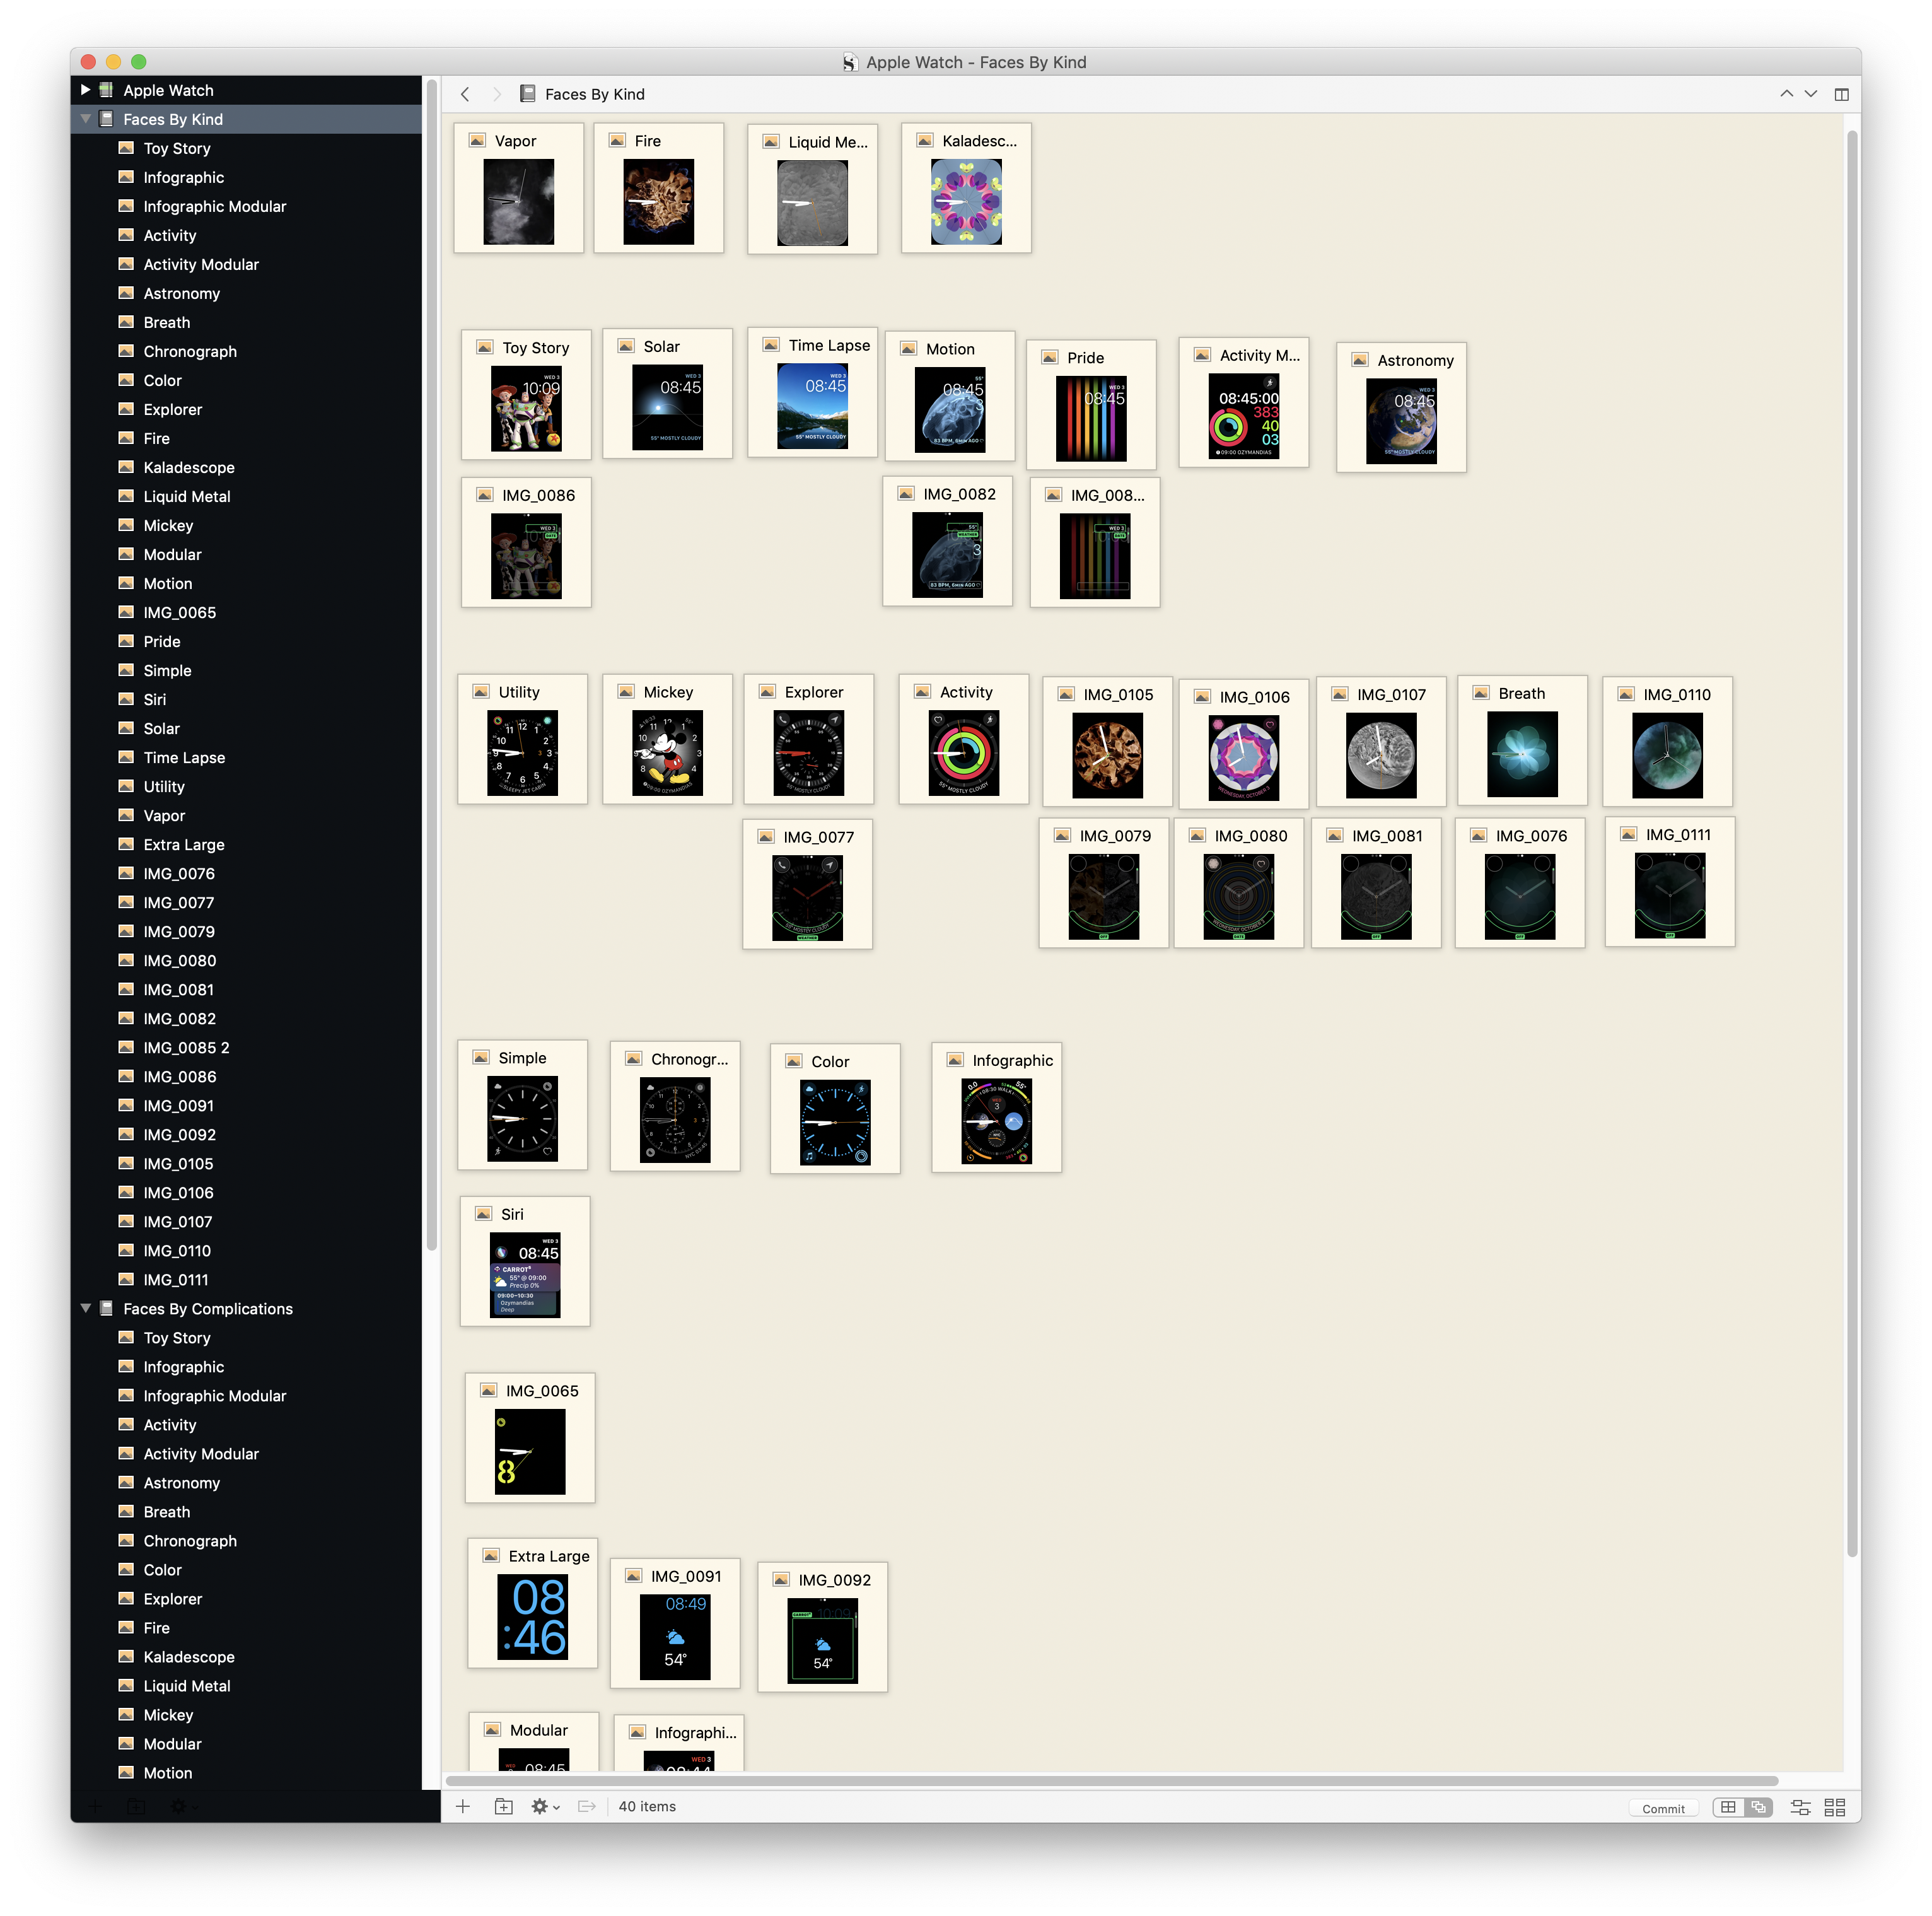This screenshot has height=1916, width=1932.
Task: Go back with the left chevron
Action: [465, 94]
